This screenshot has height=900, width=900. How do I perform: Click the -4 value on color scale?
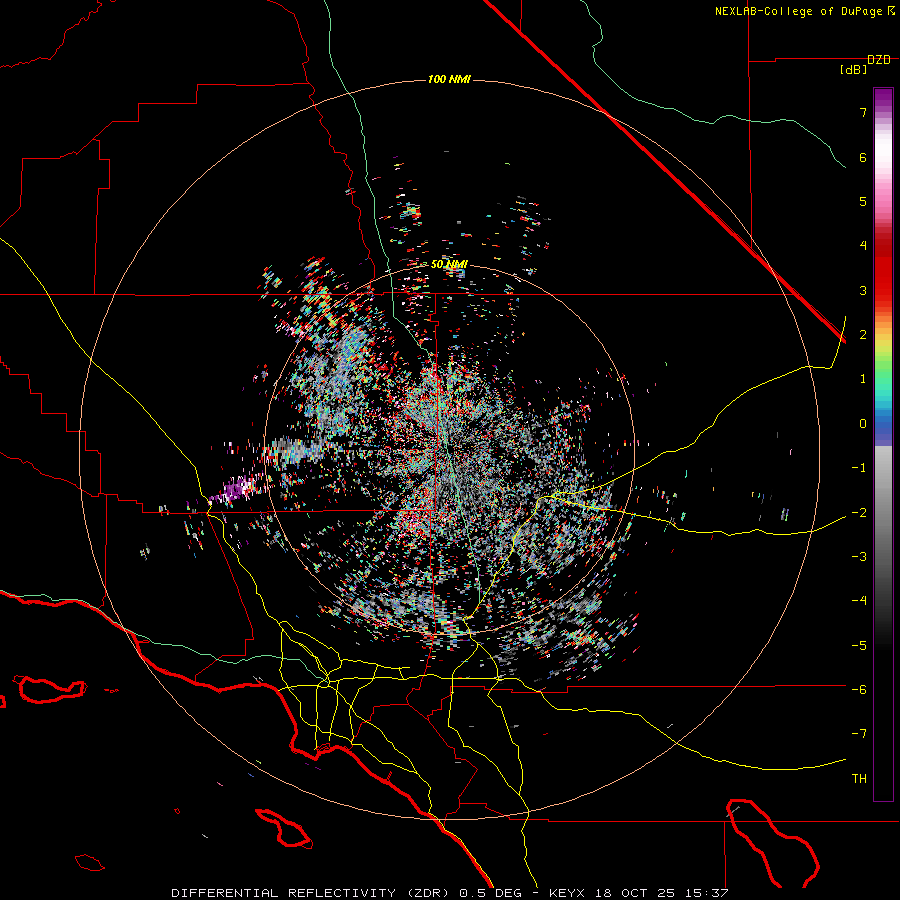859,601
